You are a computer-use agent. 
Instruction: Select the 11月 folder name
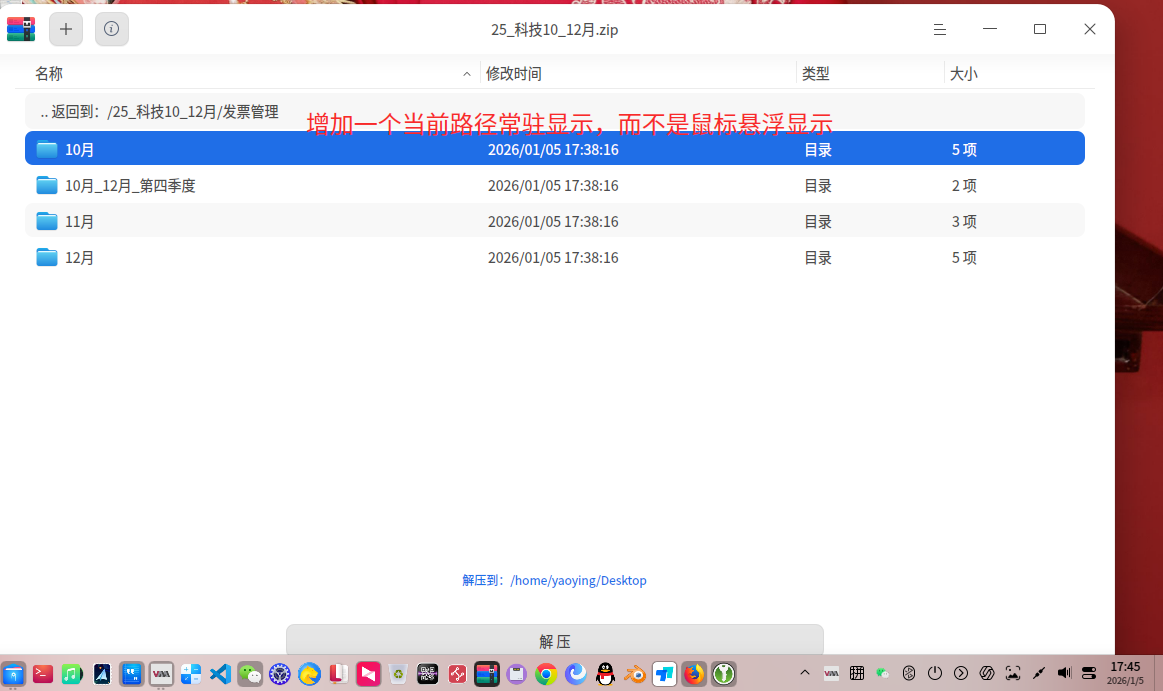click(x=79, y=221)
